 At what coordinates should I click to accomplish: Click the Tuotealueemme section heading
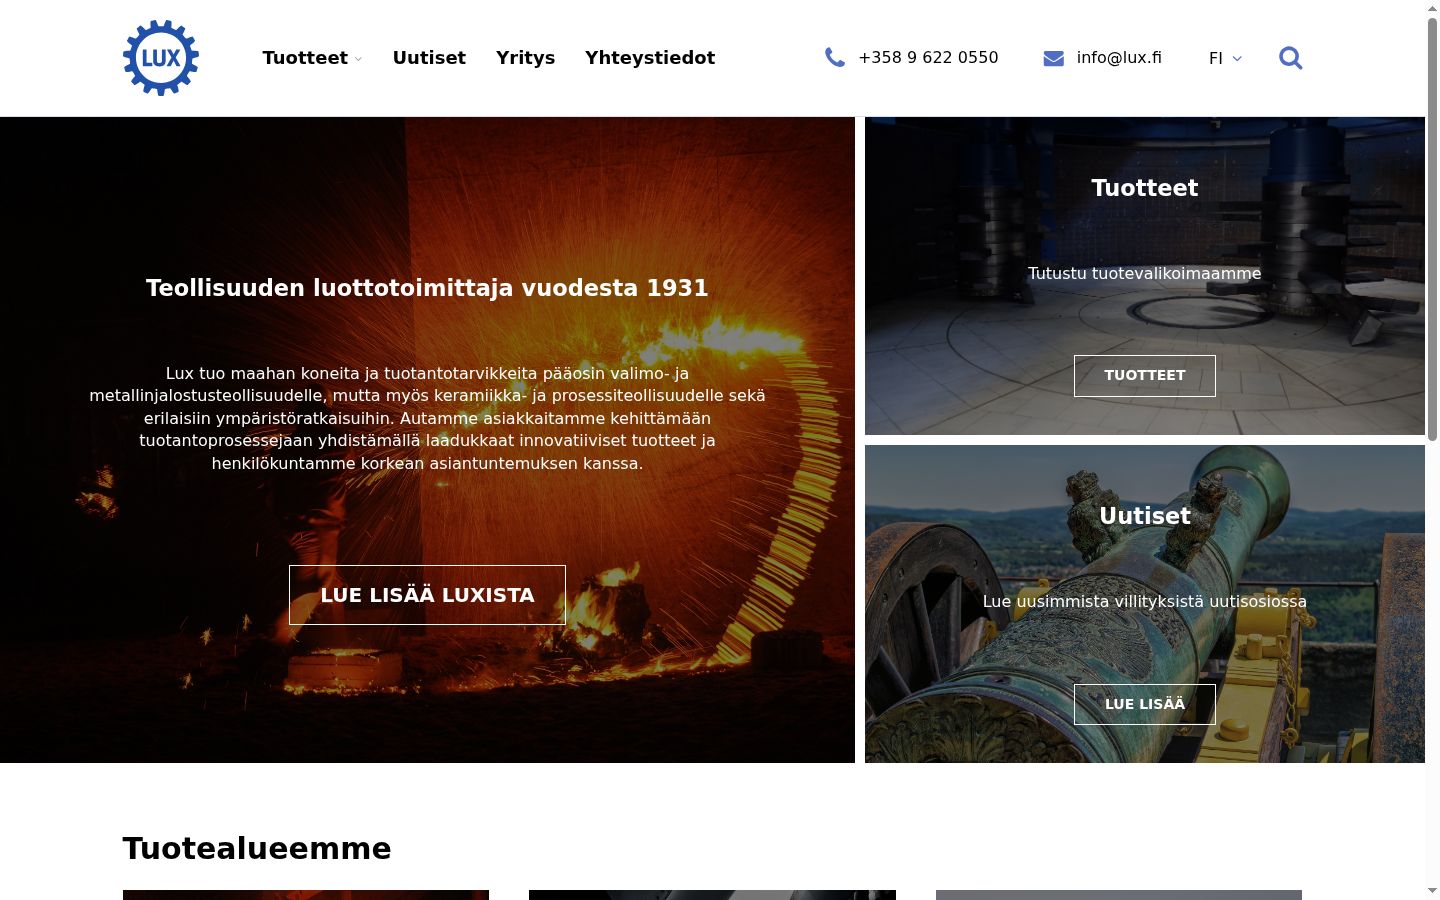point(257,848)
